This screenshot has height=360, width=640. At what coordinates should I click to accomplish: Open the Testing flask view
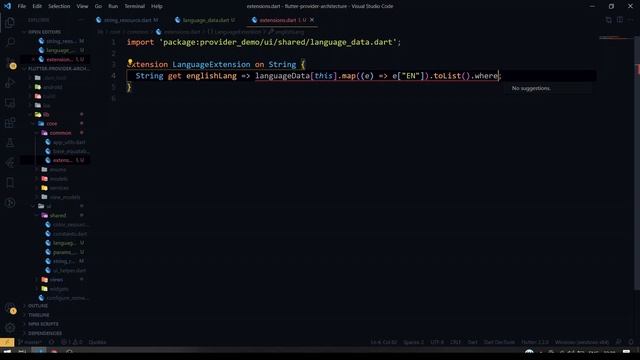[10, 143]
